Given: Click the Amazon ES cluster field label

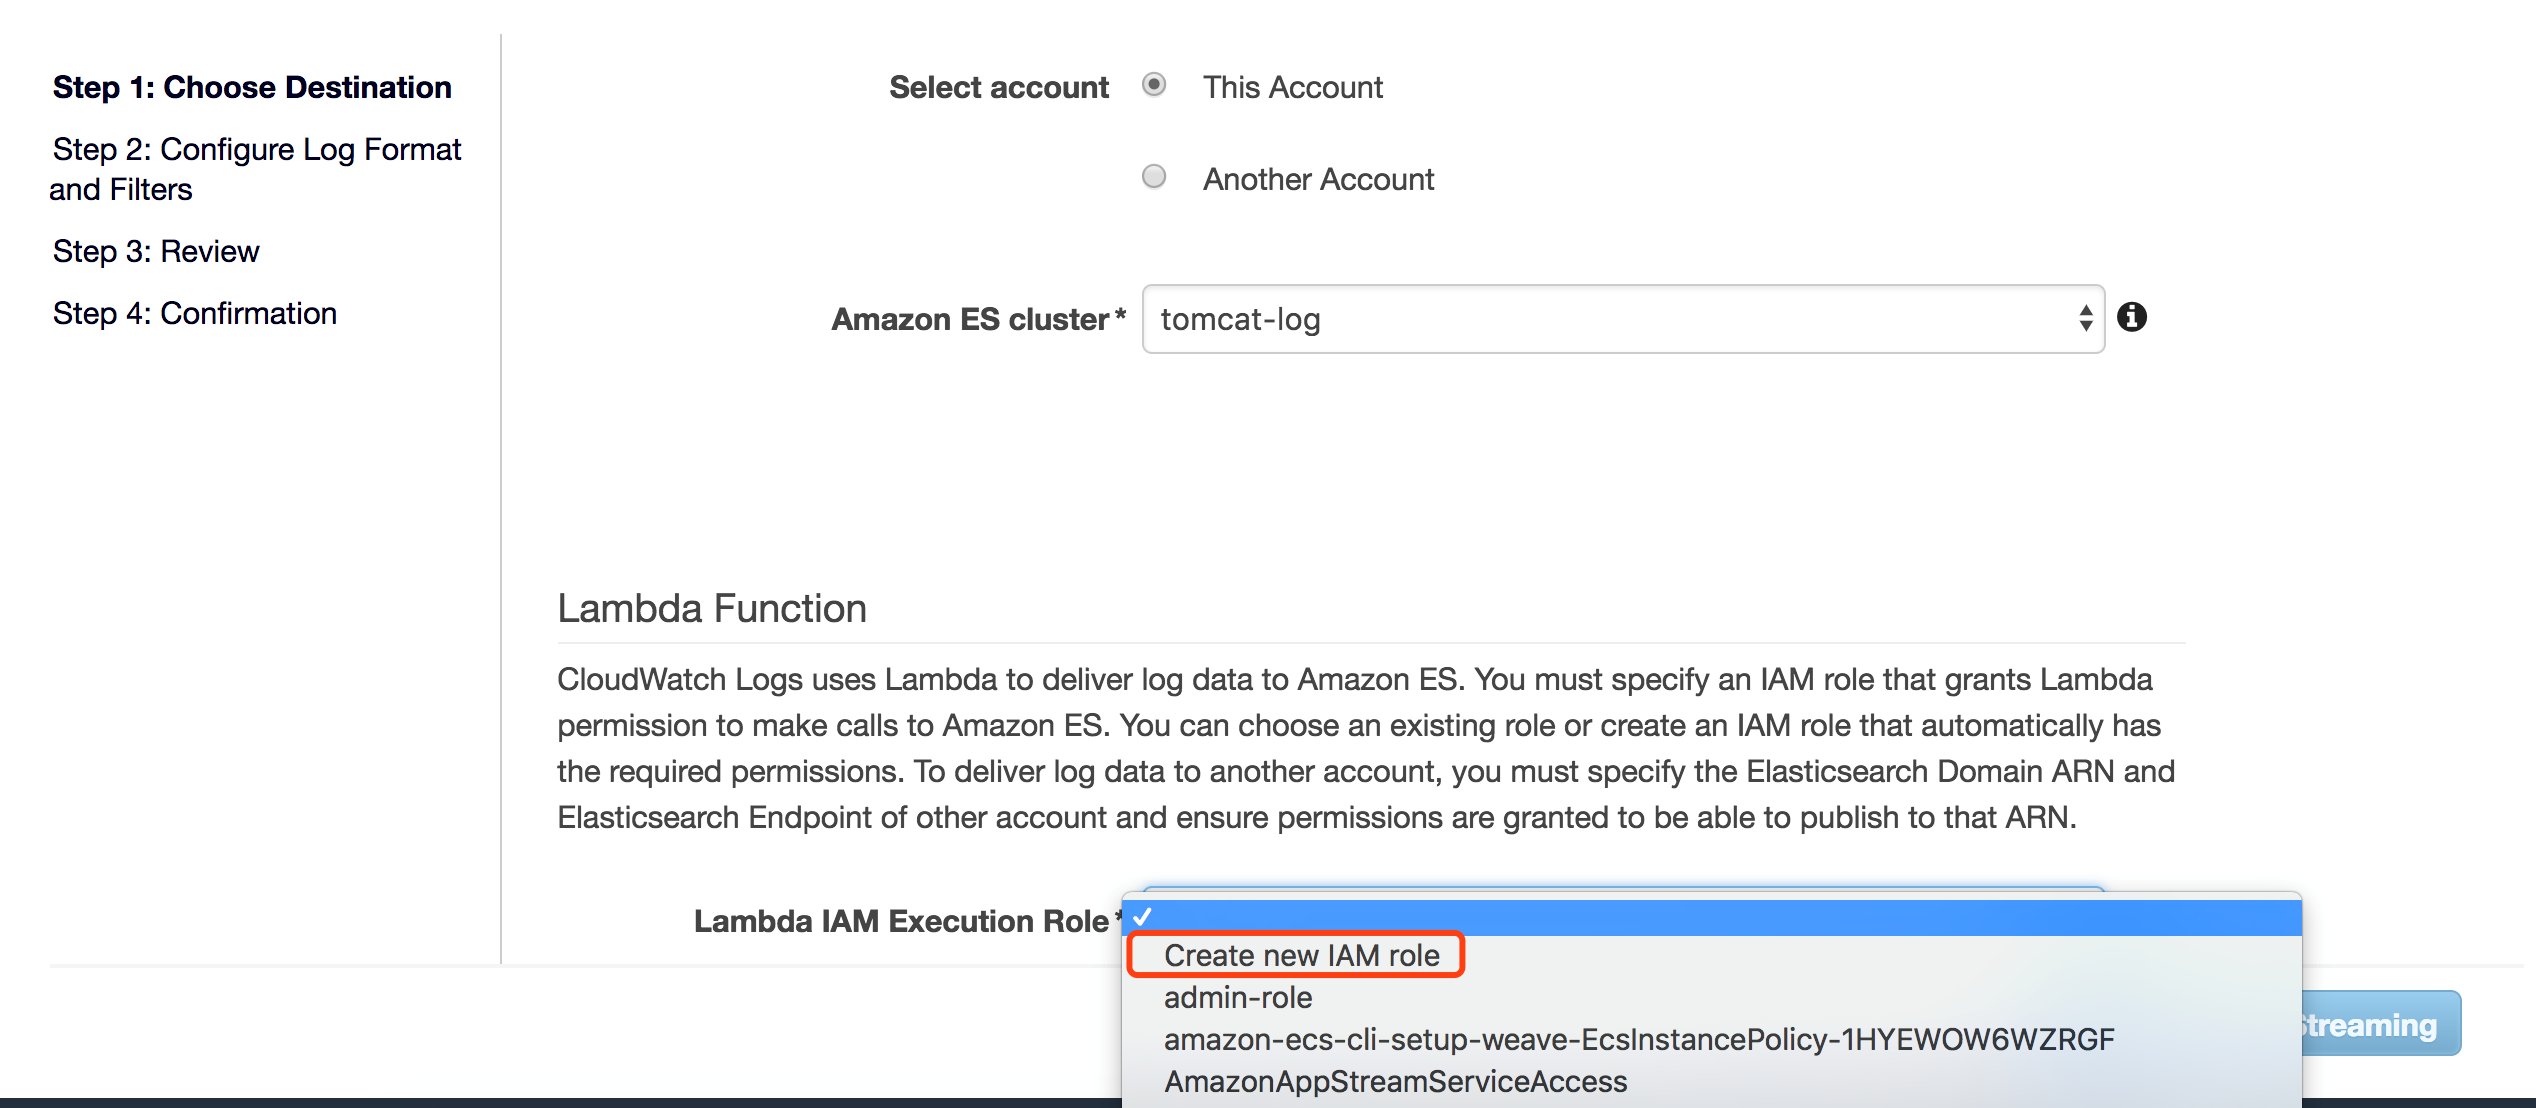Looking at the screenshot, I should point(970,319).
